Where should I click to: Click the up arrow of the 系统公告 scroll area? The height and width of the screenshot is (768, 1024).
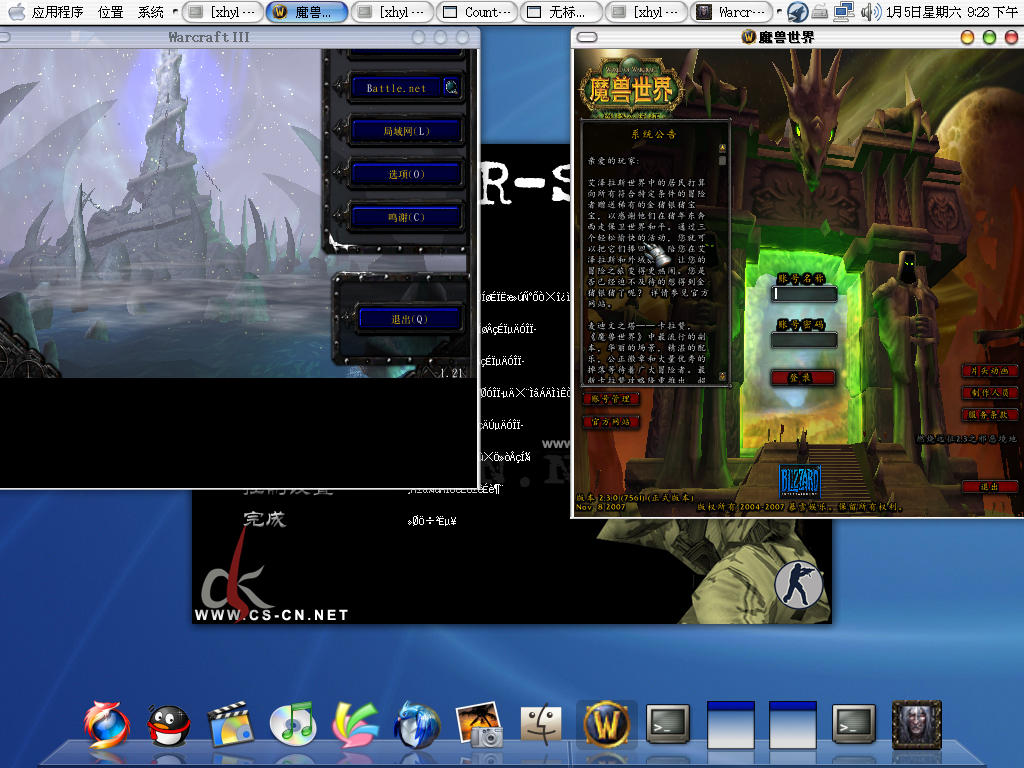722,148
